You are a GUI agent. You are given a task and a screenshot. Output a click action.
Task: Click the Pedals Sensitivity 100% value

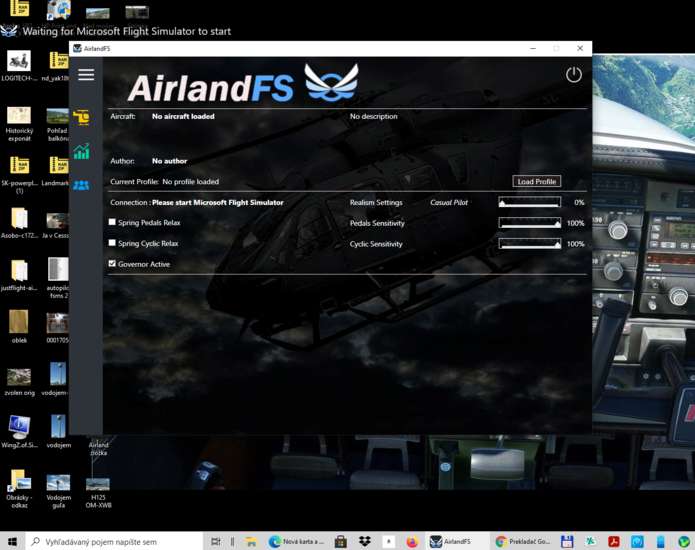point(575,223)
